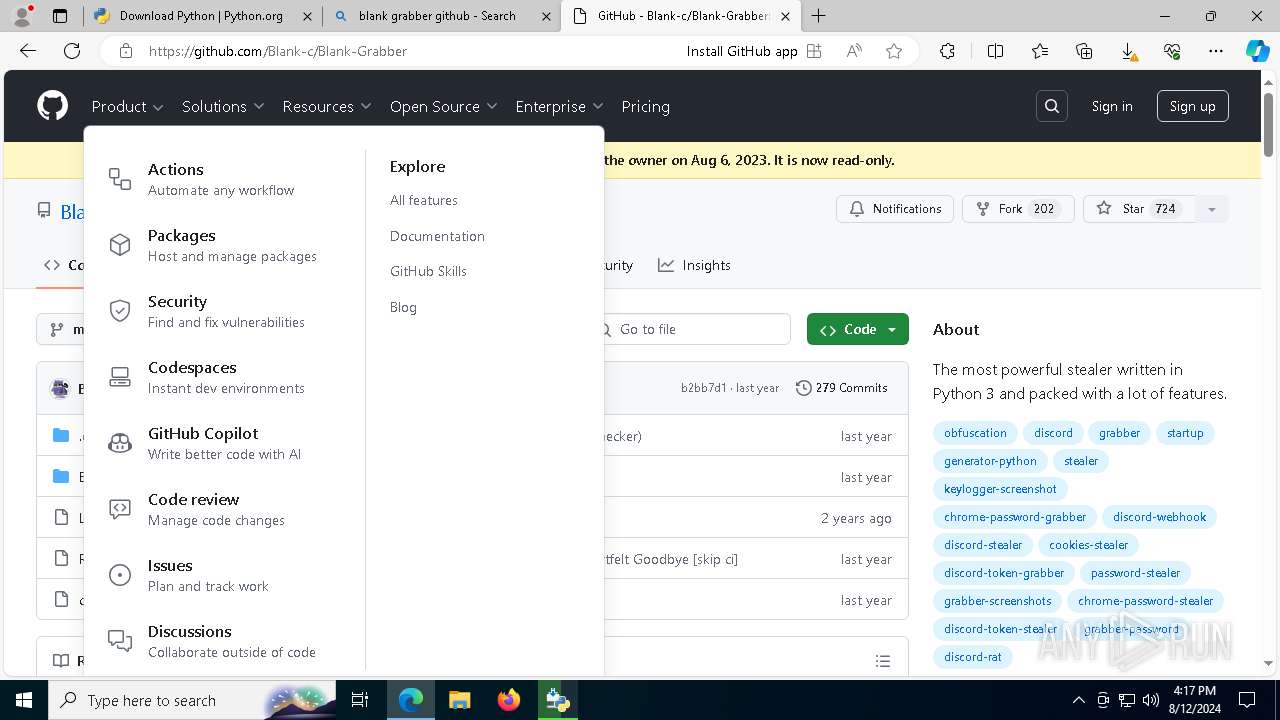The image size is (1280, 720).
Task: Open Edge Collections icon
Action: pos(1084,51)
